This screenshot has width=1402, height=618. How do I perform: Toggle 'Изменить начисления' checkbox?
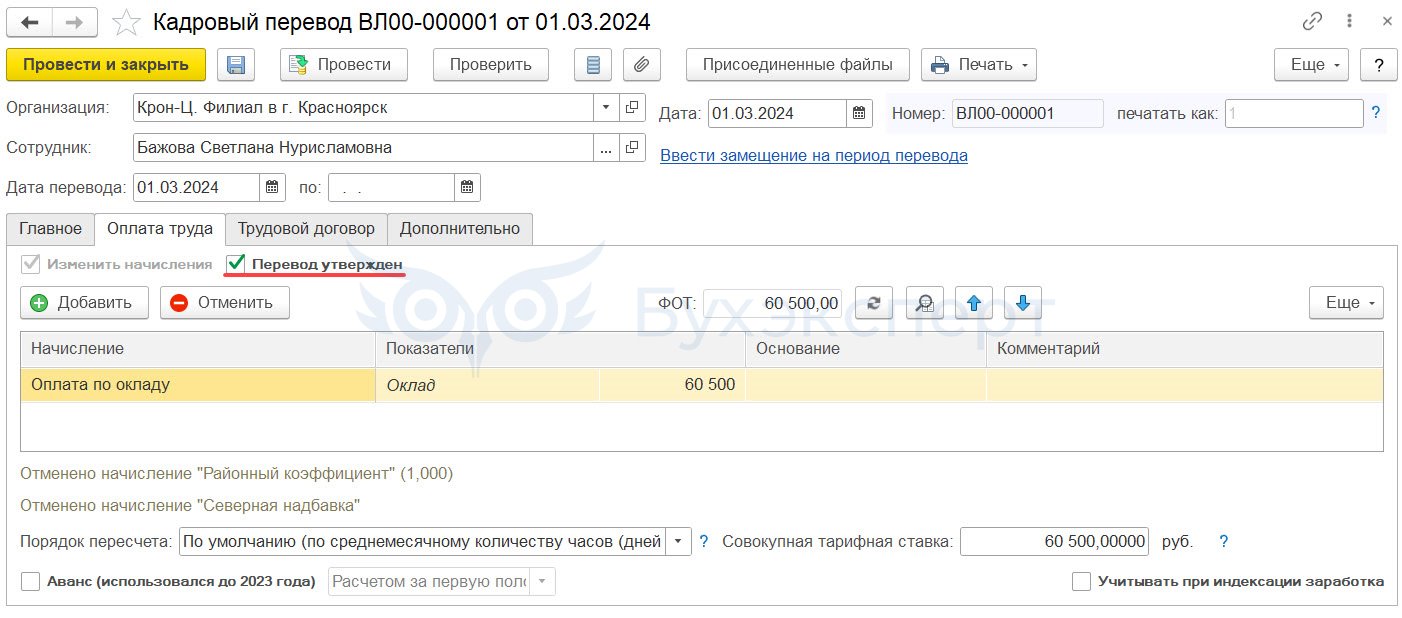point(30,264)
